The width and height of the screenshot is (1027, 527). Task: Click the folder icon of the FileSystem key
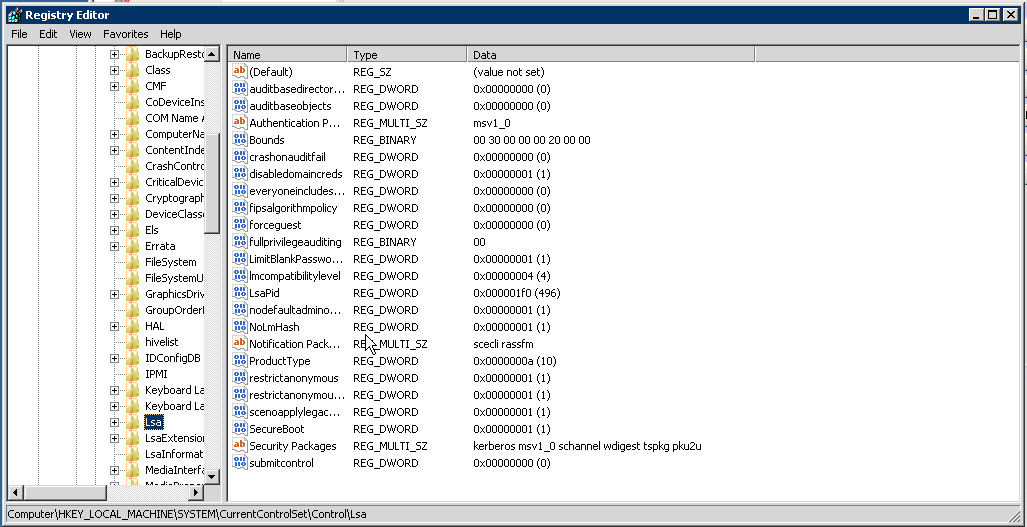point(133,262)
